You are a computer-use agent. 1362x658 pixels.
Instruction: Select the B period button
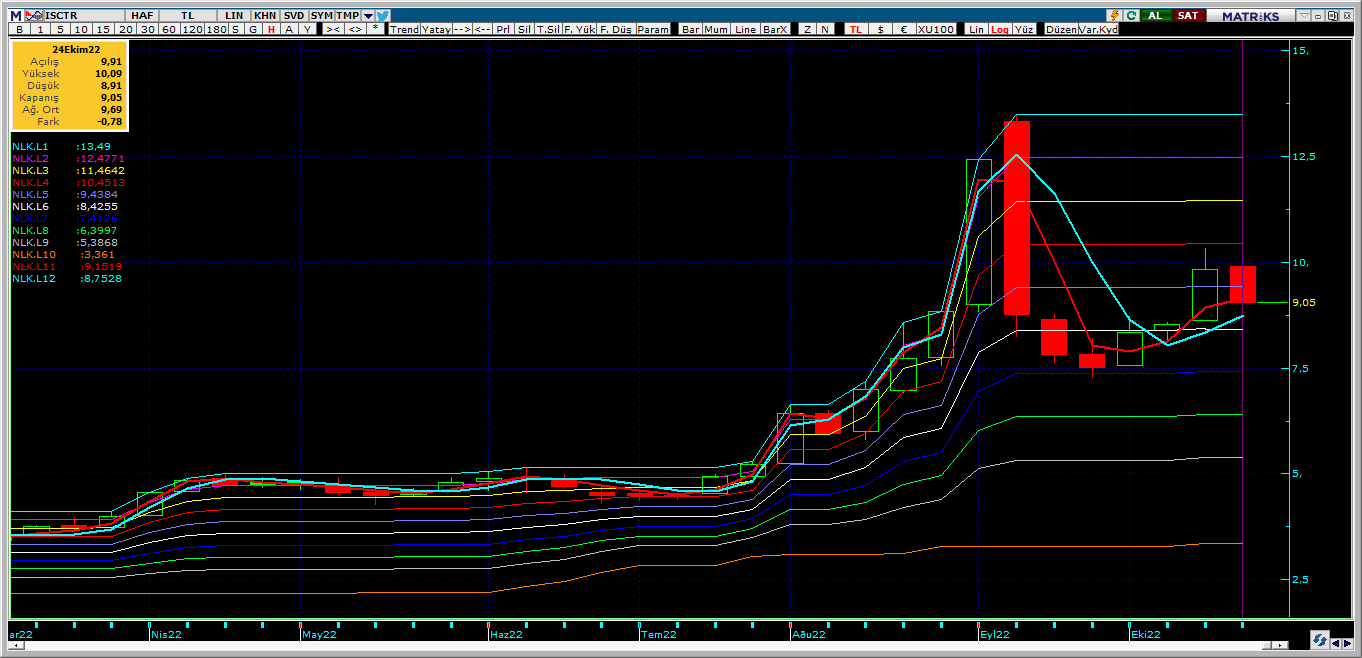[x=19, y=29]
